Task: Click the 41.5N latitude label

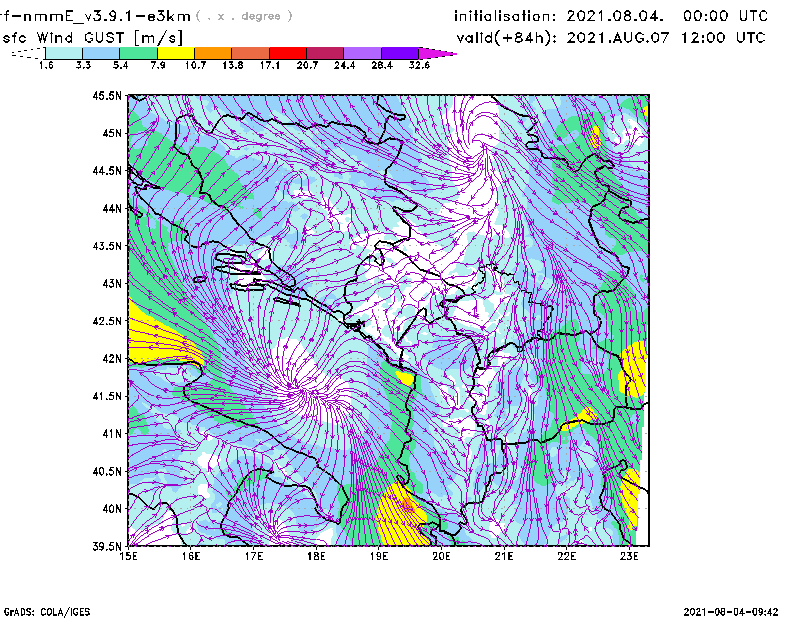Action: point(107,396)
